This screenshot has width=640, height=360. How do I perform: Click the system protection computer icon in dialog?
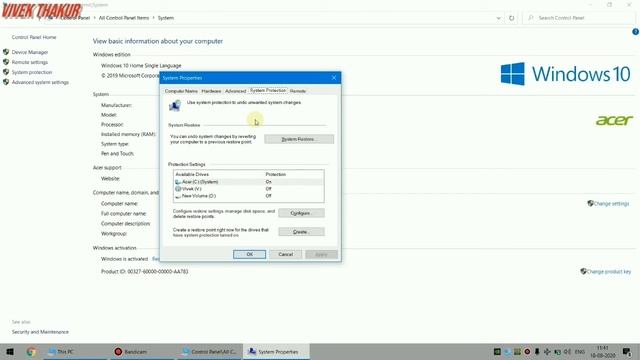(175, 106)
